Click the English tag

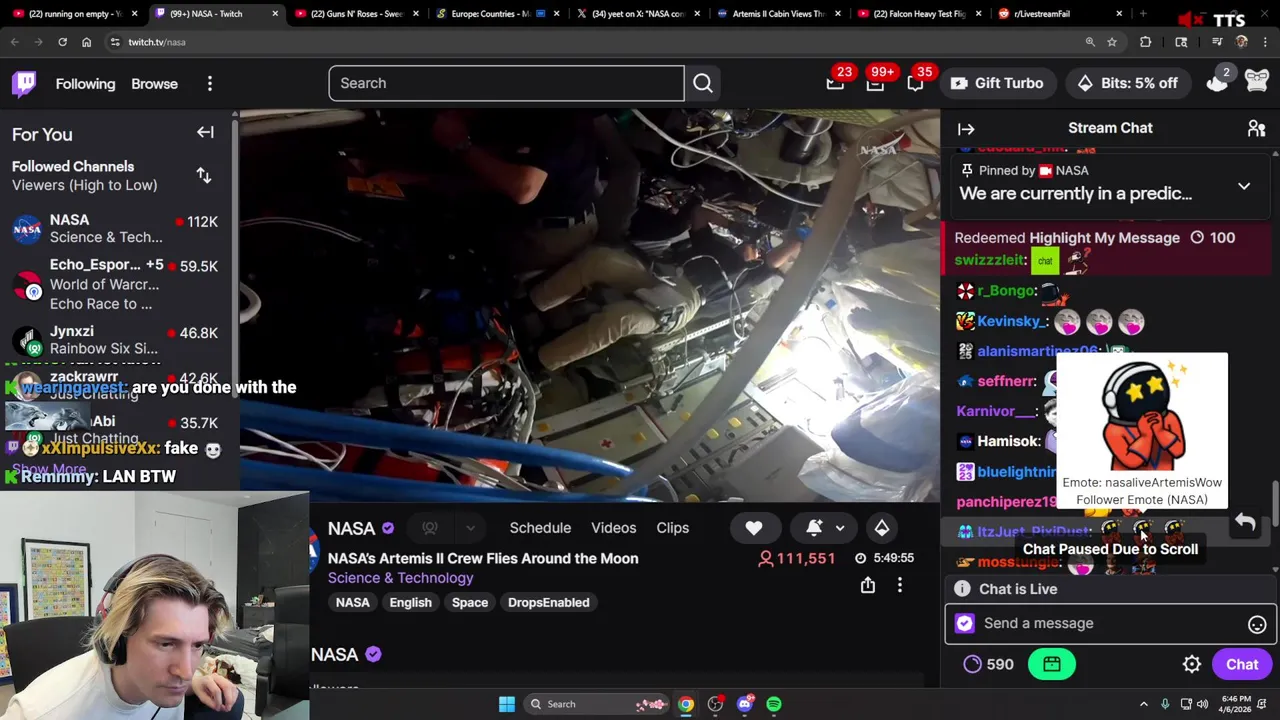pos(410,603)
